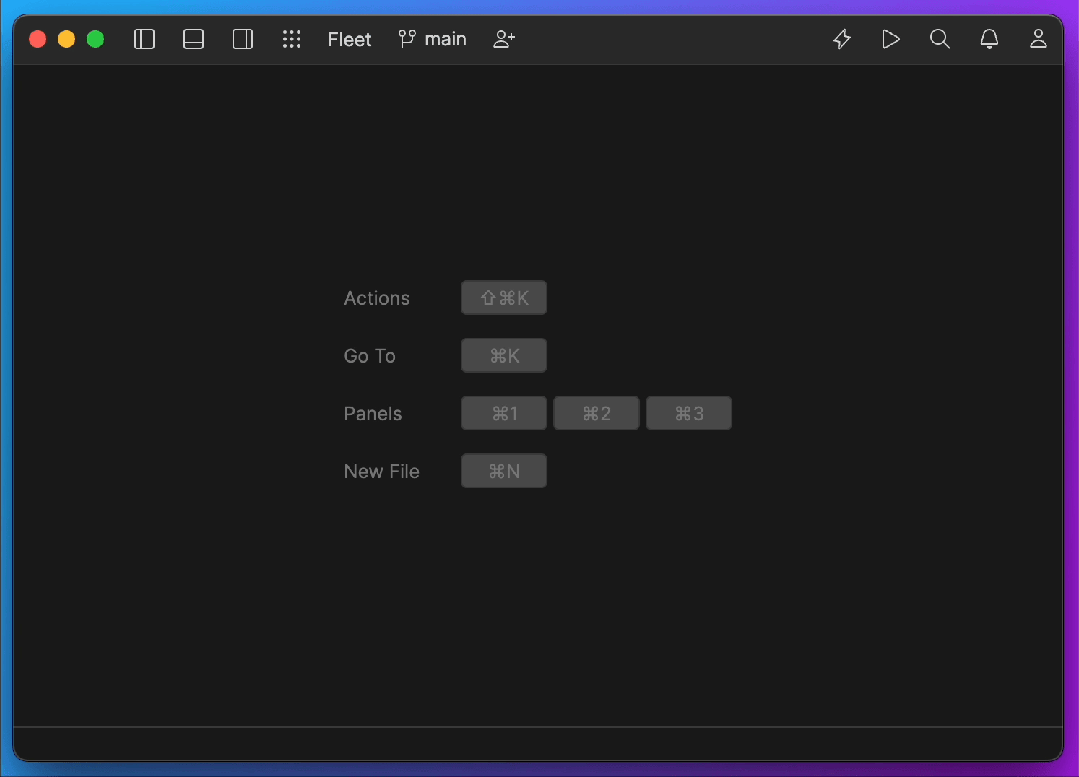
Task: Open search with the magnifier icon
Action: coord(940,39)
